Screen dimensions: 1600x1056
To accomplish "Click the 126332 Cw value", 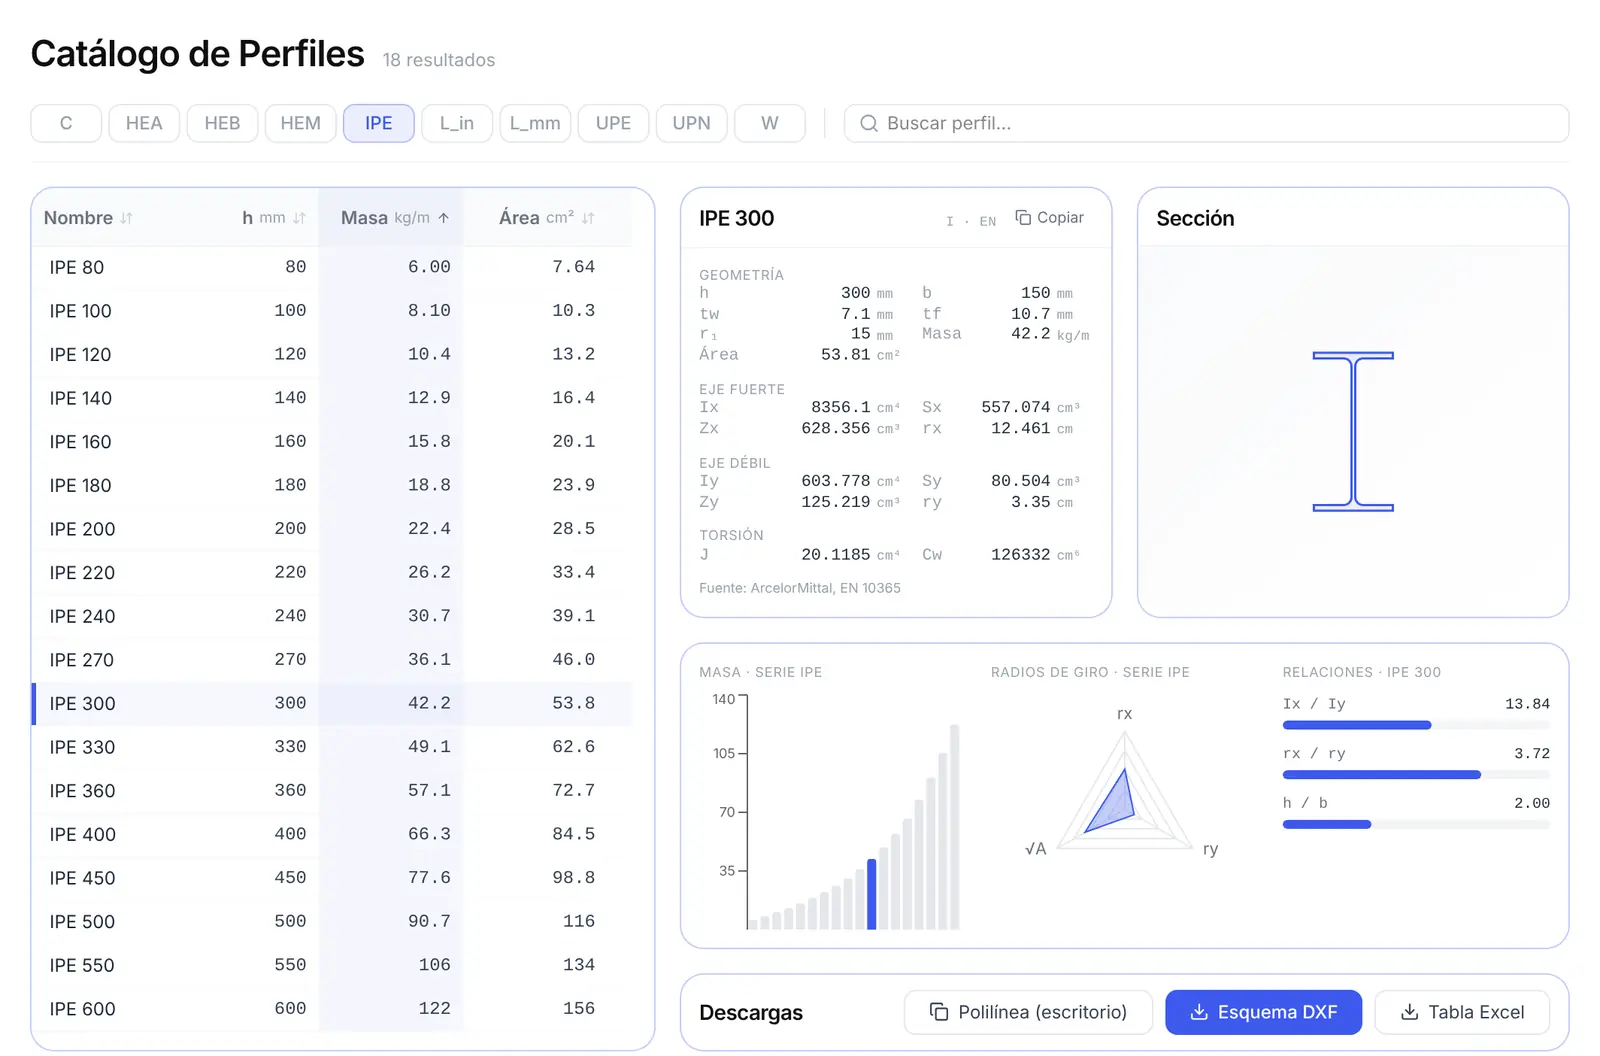I will click(1020, 554).
